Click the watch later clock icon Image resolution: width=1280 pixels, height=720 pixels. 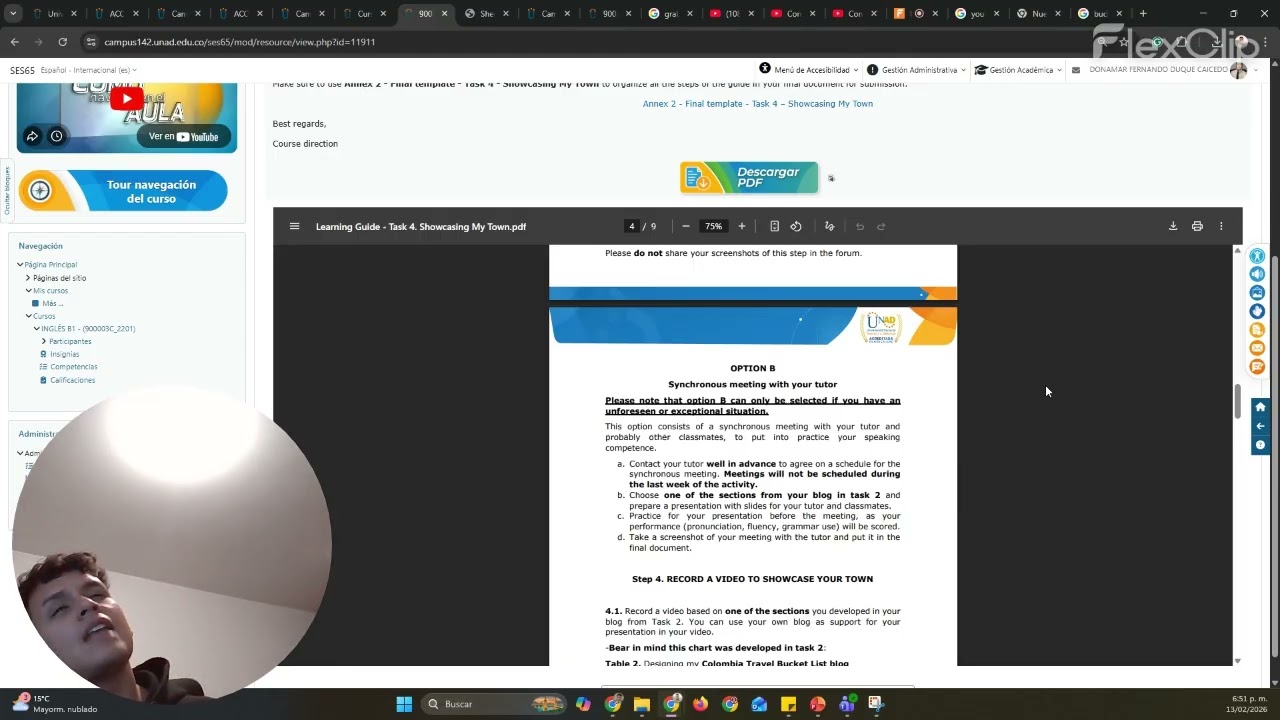tap(56, 136)
